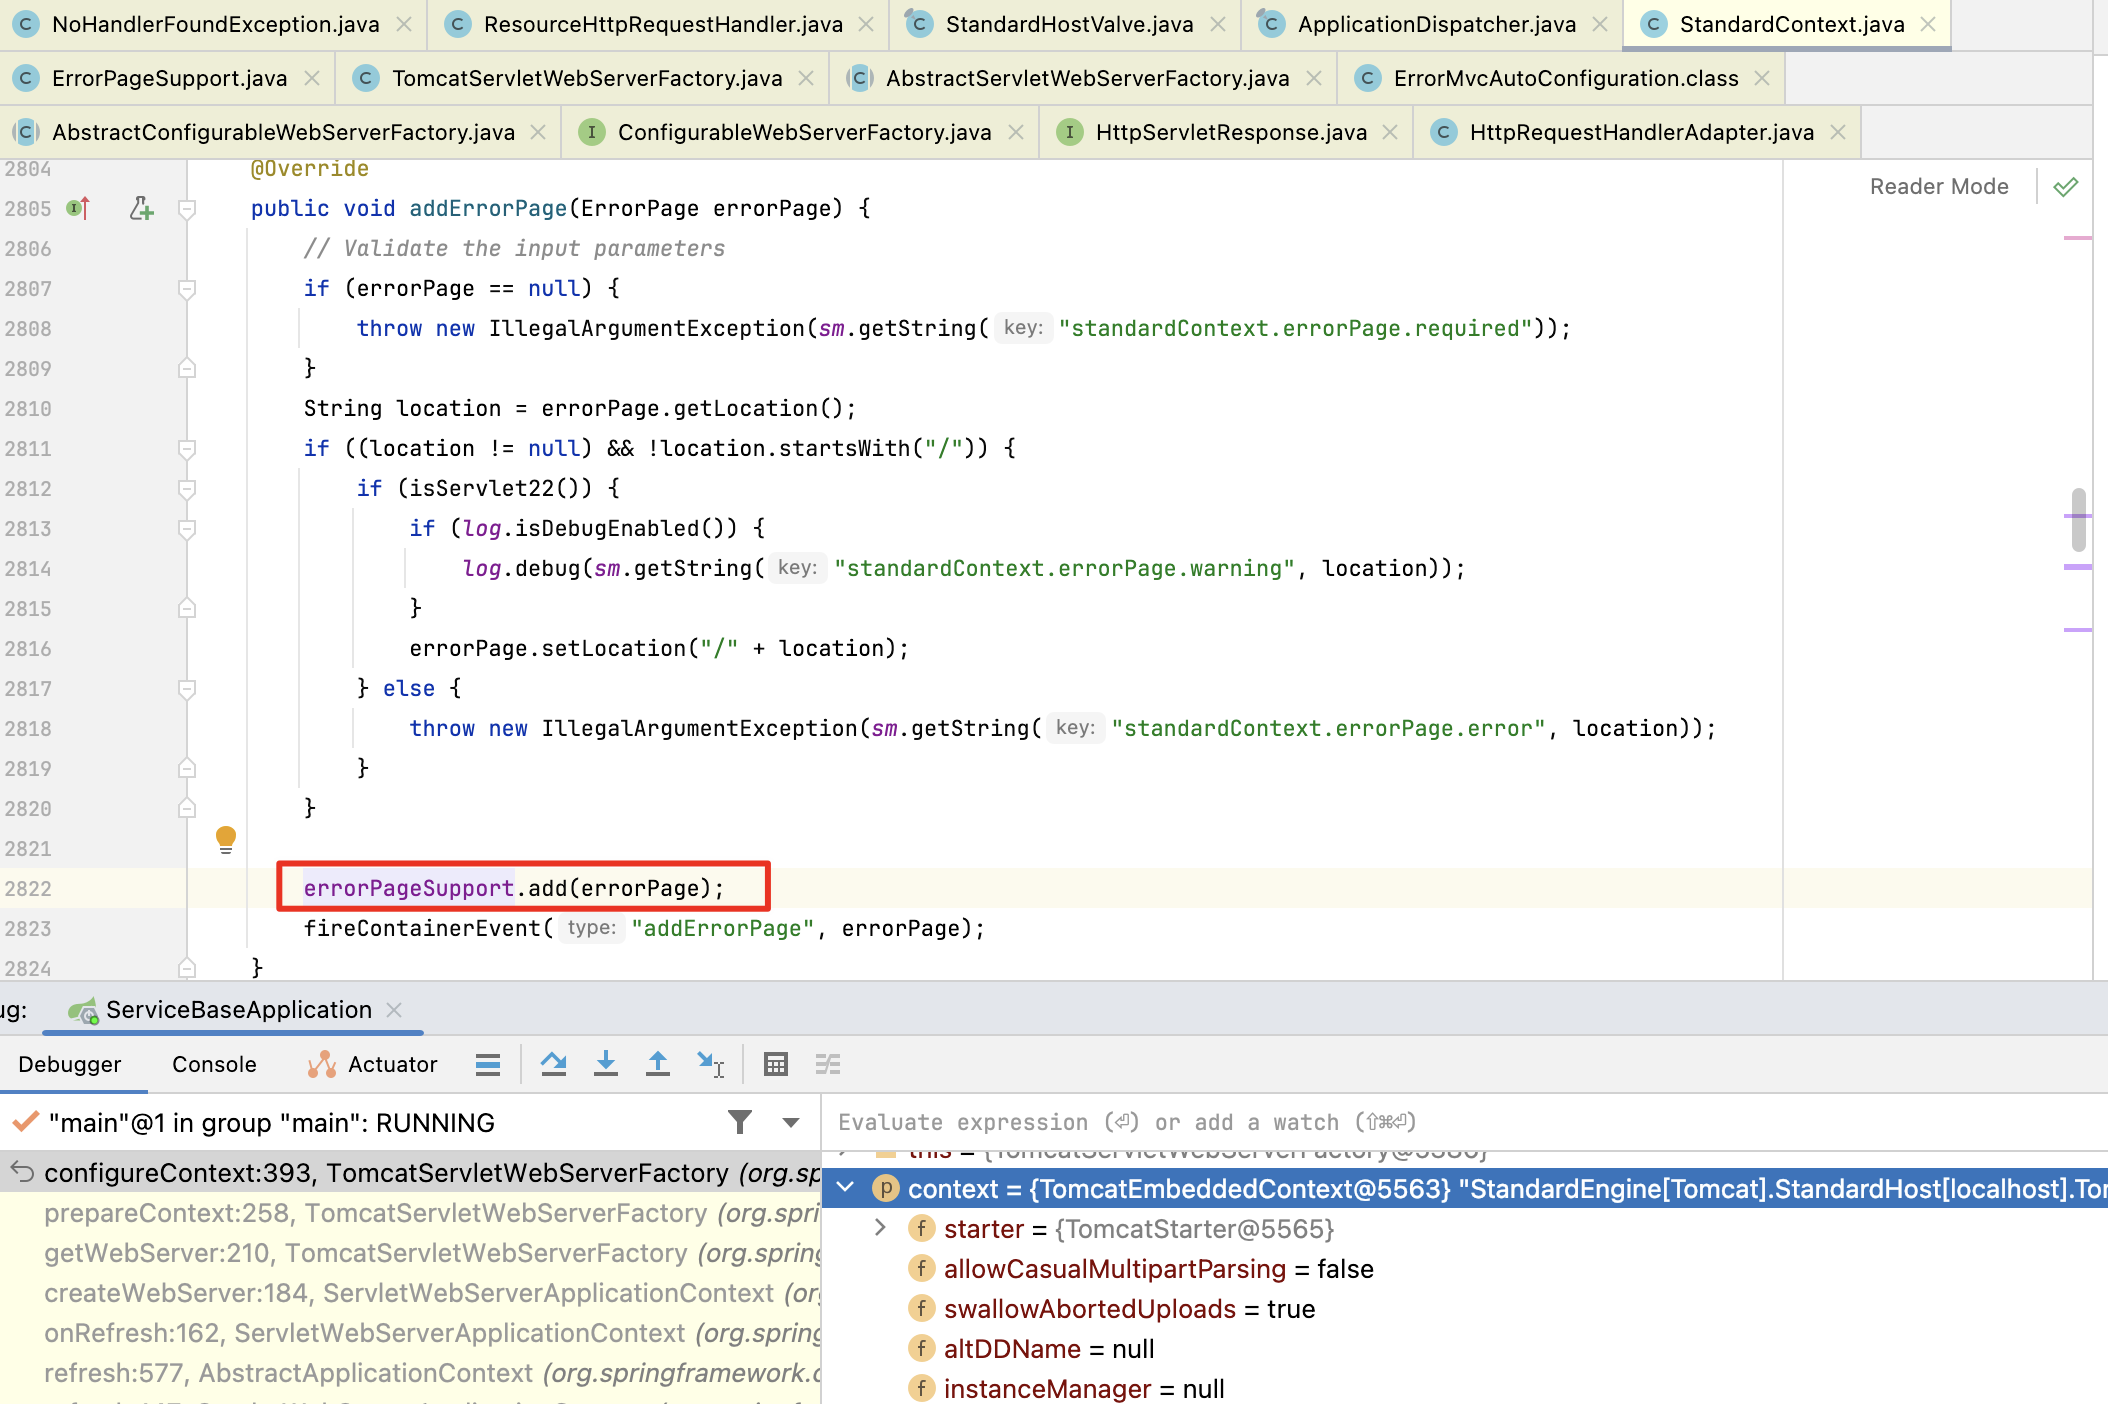Toggle Reader Mode in the editor
Screen dimensions: 2108x1404
tap(1938, 186)
